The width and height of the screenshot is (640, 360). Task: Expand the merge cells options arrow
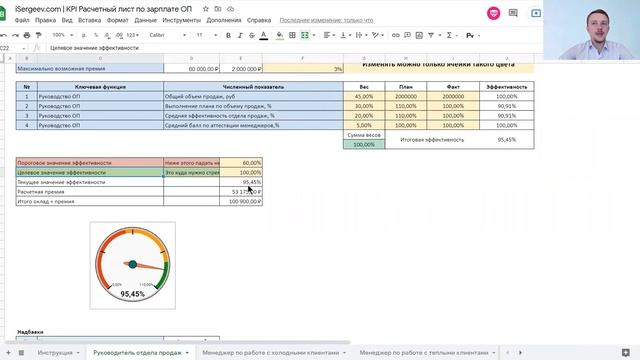click(x=314, y=36)
